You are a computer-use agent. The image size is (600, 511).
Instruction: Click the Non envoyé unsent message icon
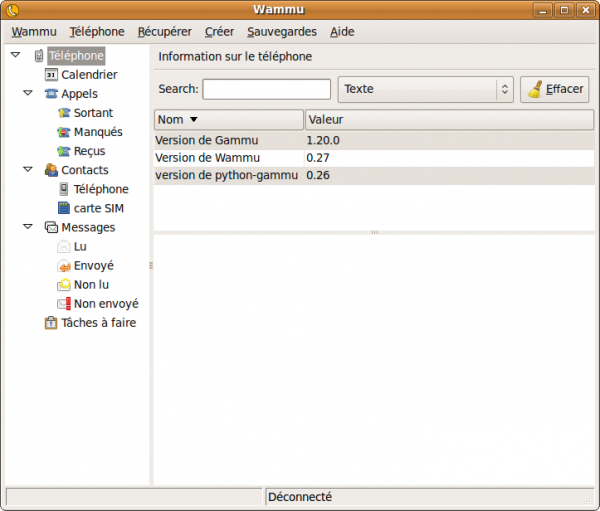point(64,304)
